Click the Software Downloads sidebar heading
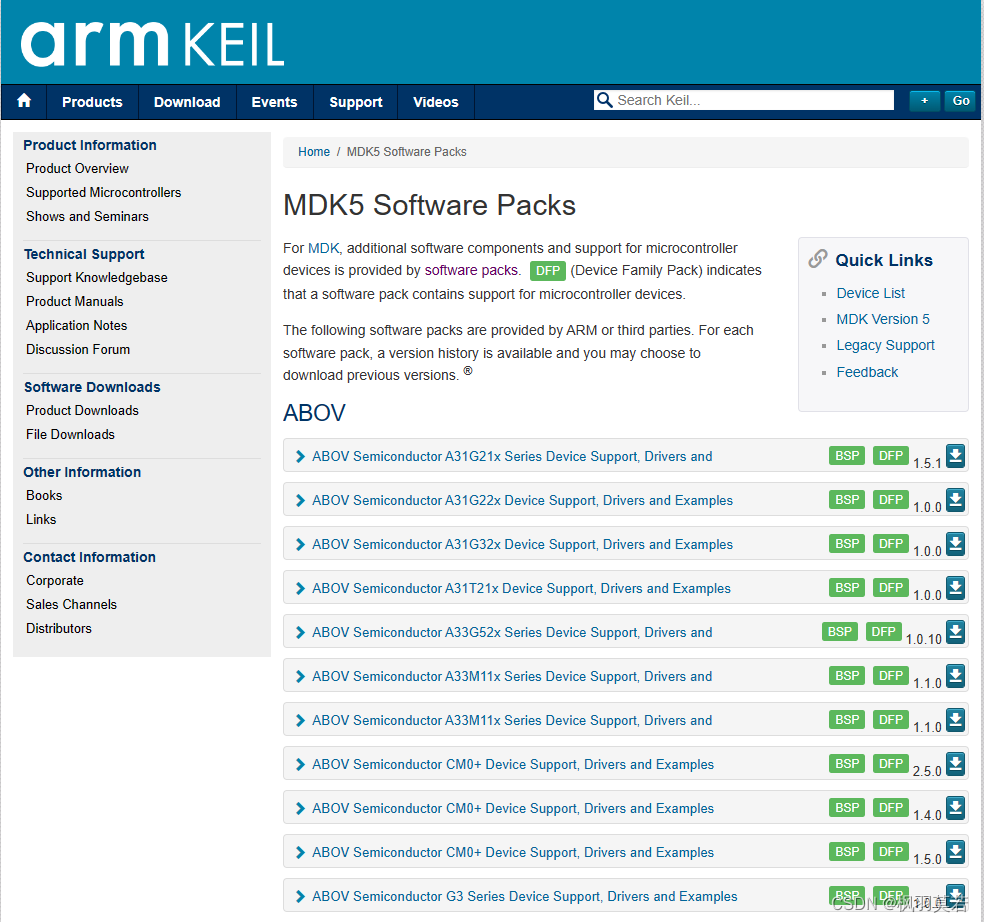Viewport: 984px width, 922px height. [92, 387]
